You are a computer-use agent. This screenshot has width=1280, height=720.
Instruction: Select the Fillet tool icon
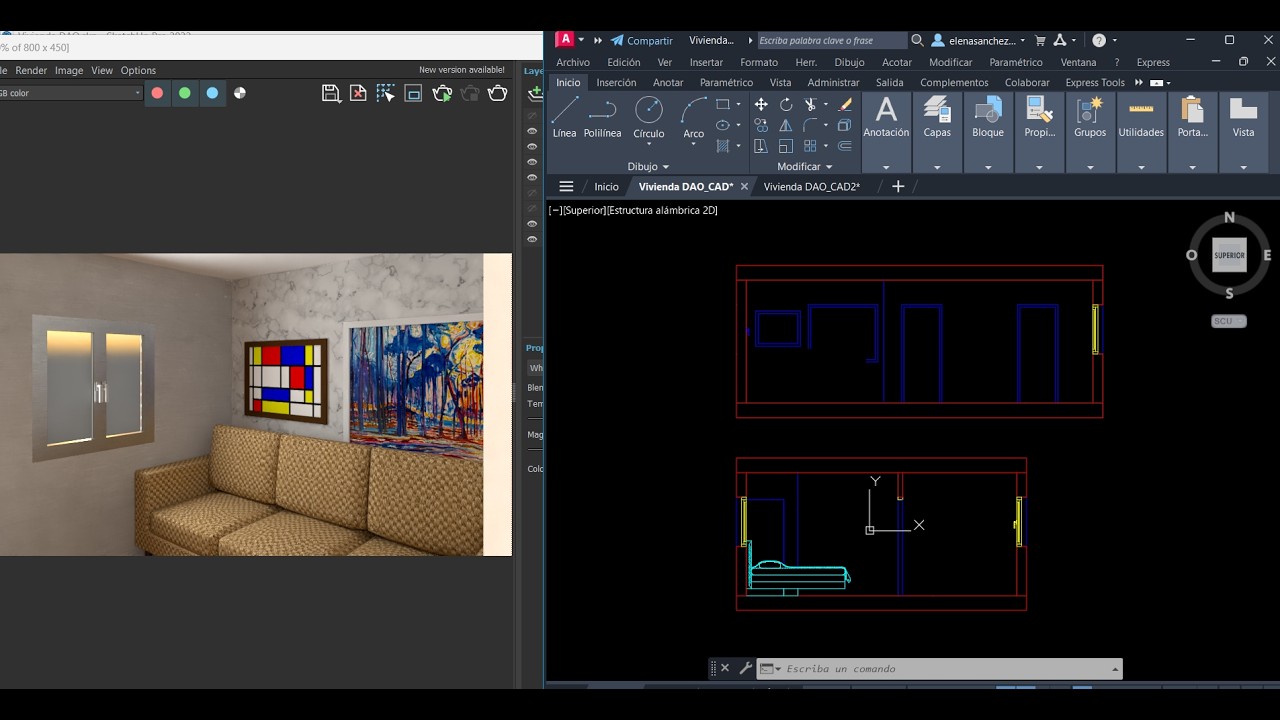810,125
